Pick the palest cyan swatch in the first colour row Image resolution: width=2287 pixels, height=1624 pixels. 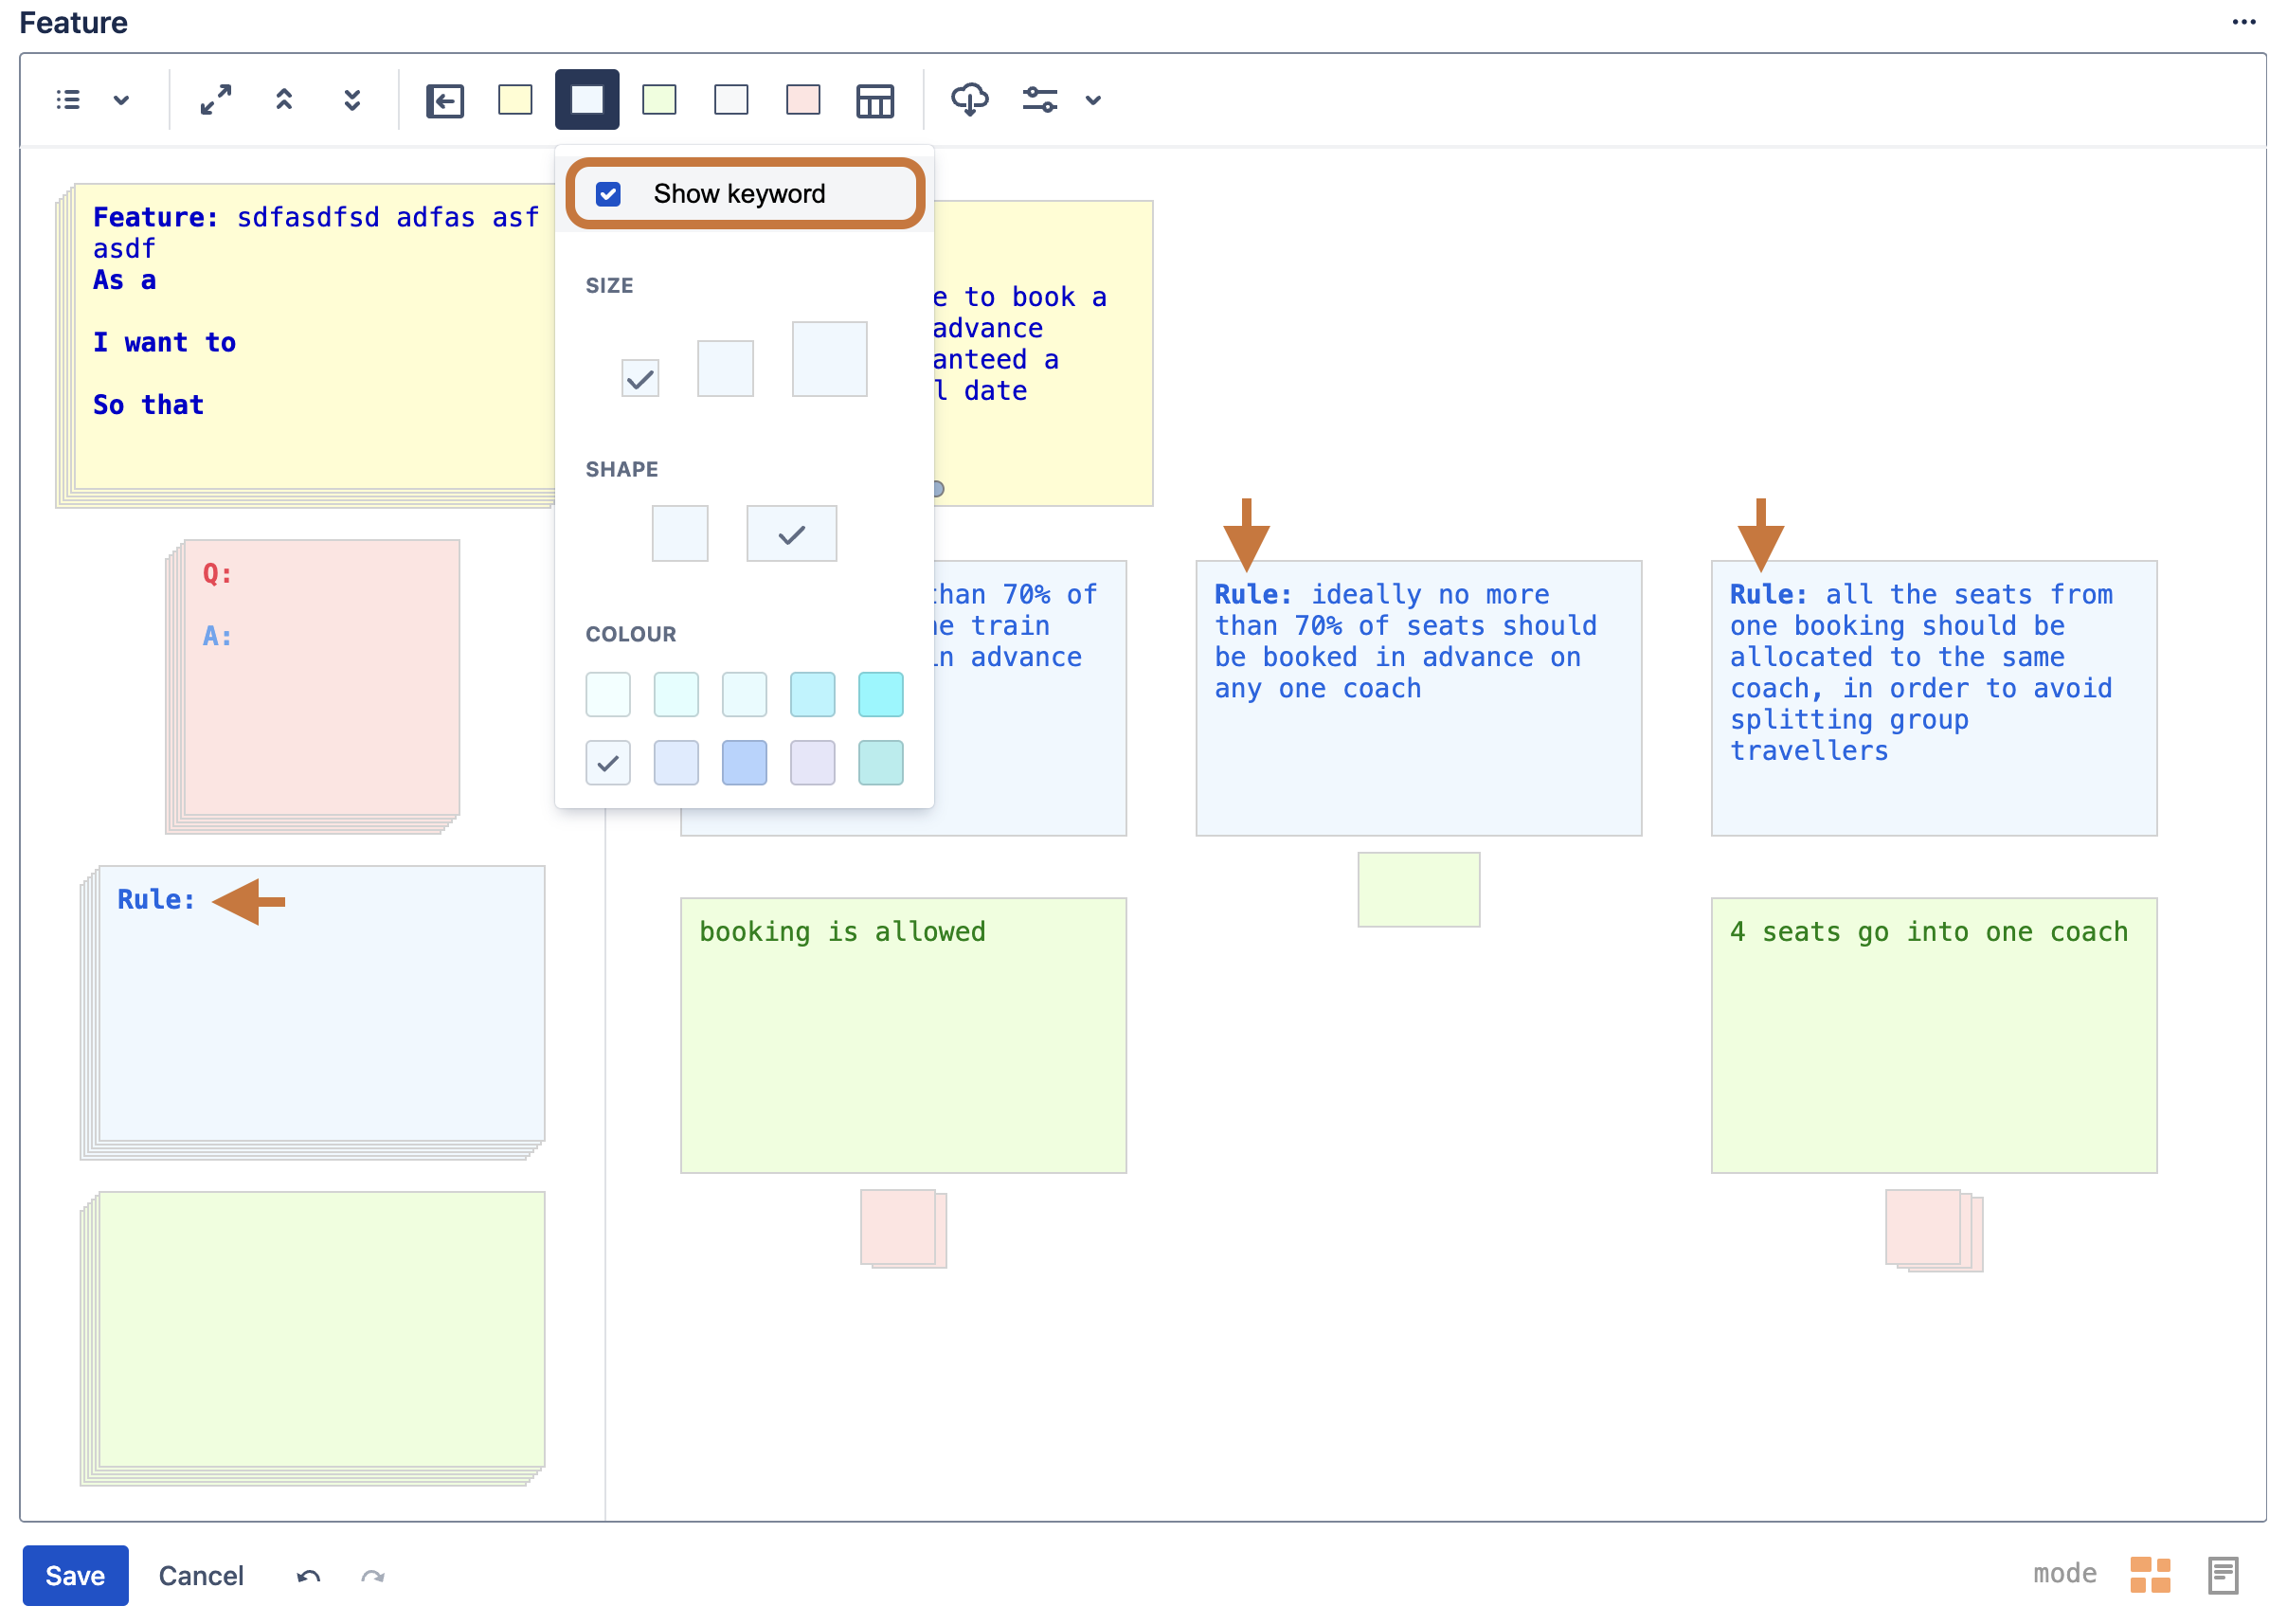point(608,694)
